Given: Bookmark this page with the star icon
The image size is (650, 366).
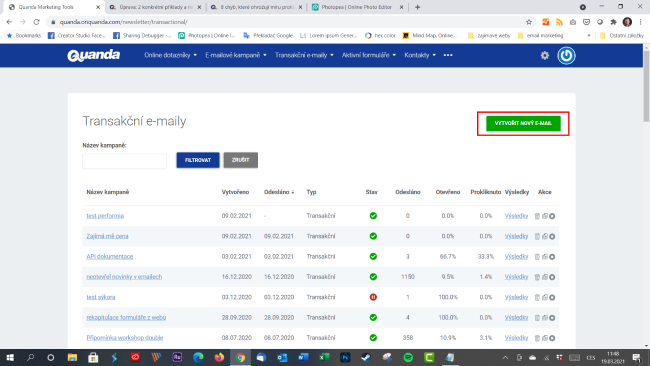Looking at the screenshot, I should click(529, 22).
